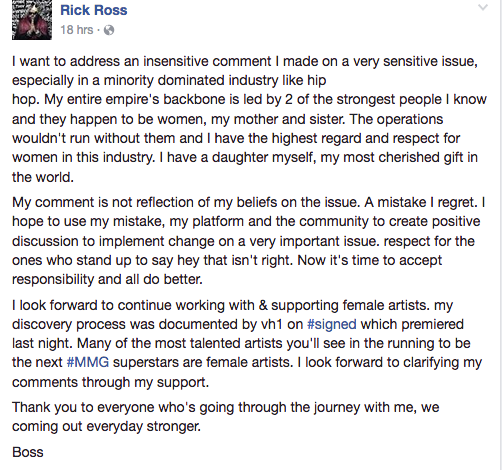Click the paragraph starting 'Thank you to everyone'
The image size is (502, 470).
226,417
